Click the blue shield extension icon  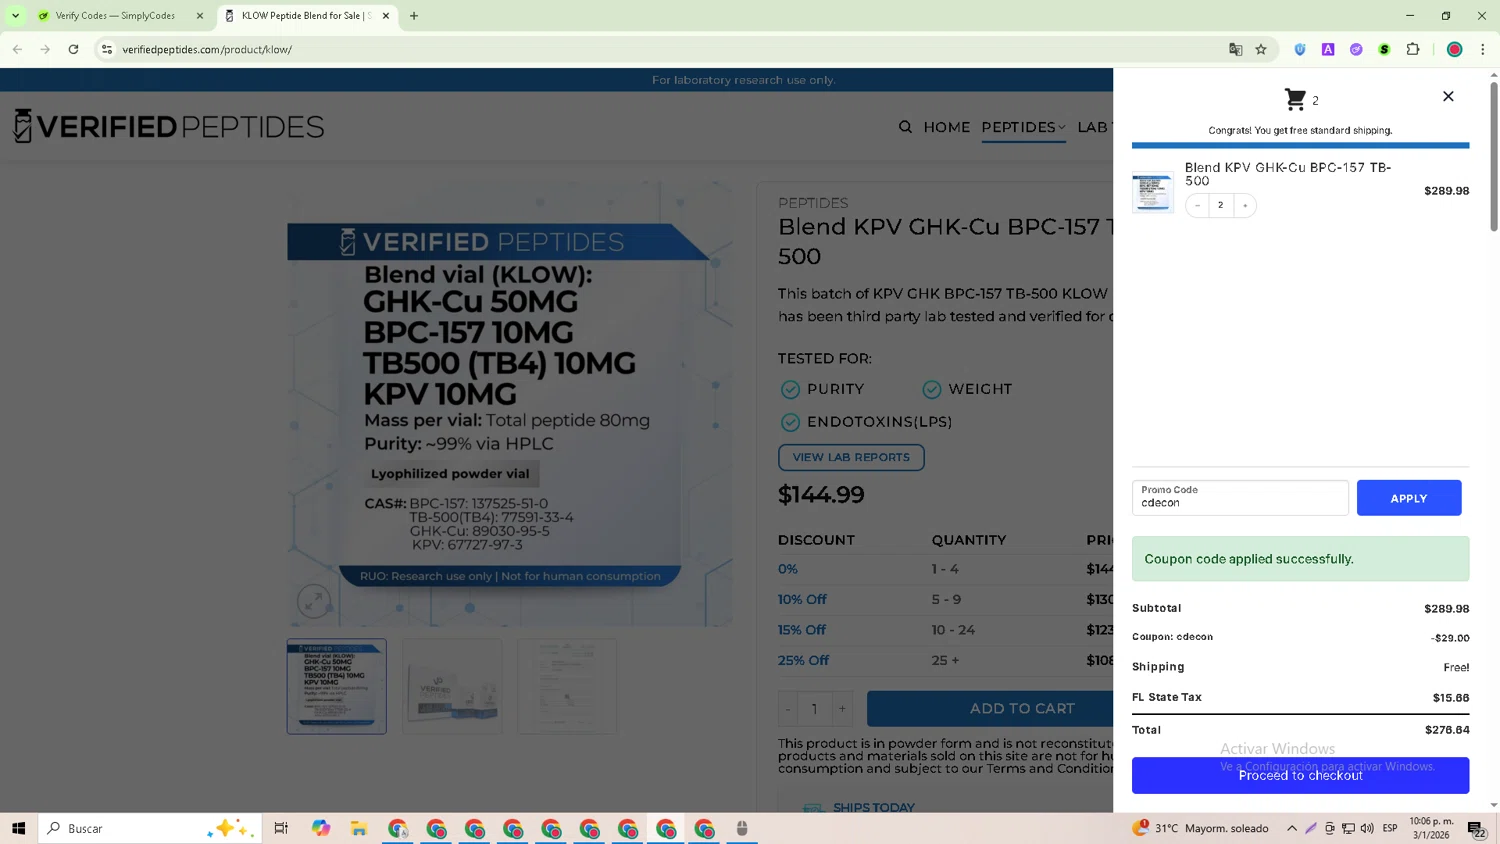tap(1299, 49)
